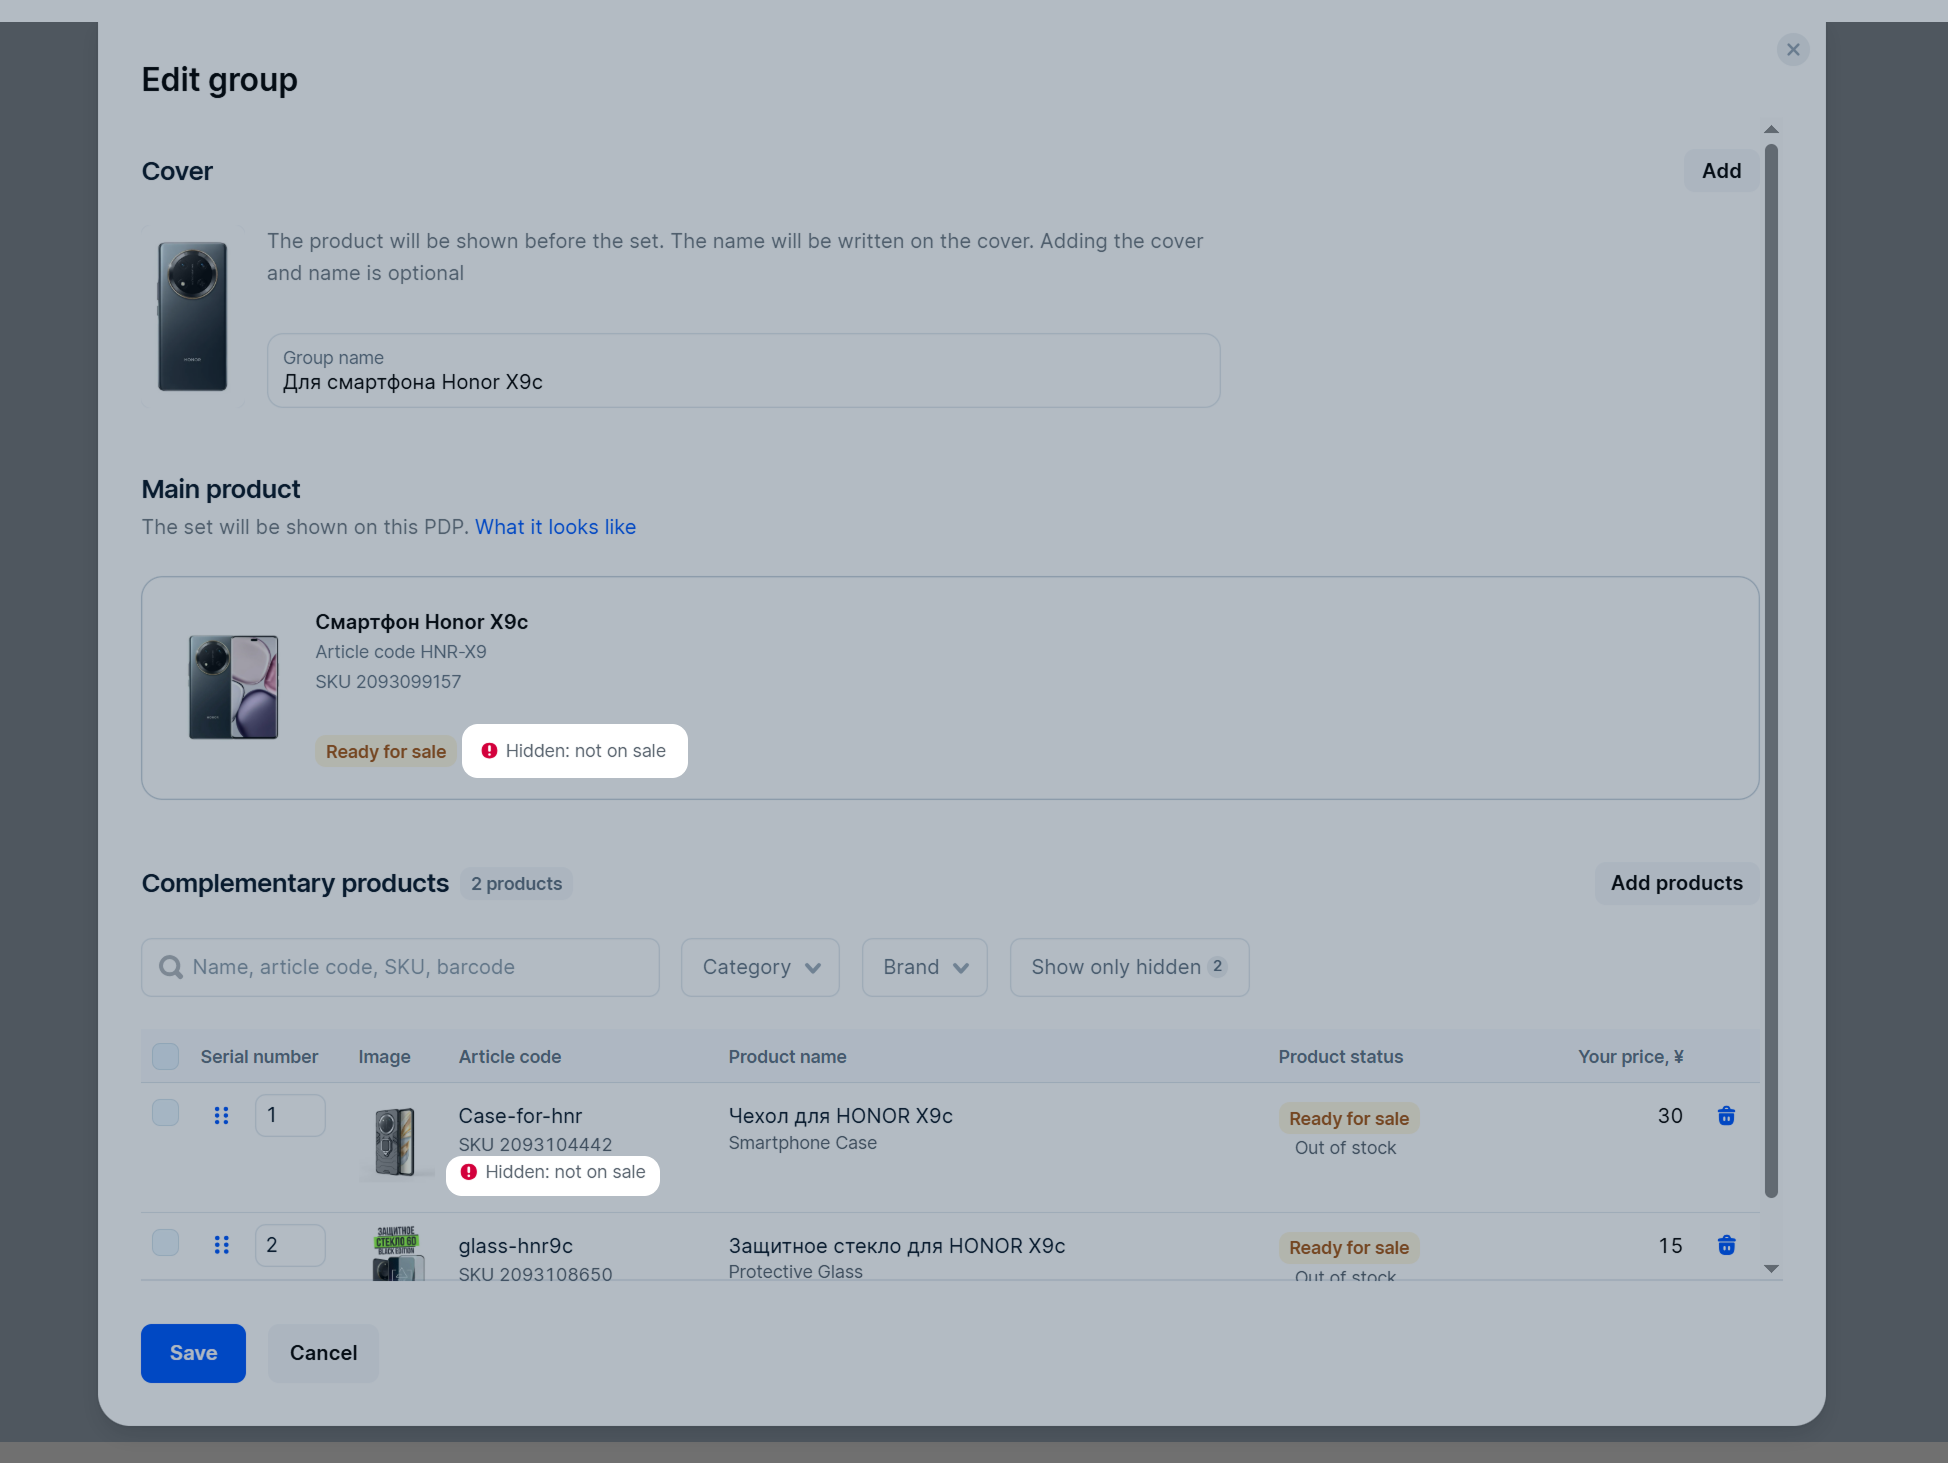Click the glass-hnr9c article code
Screen dimensions: 1948x1463
coord(516,1246)
